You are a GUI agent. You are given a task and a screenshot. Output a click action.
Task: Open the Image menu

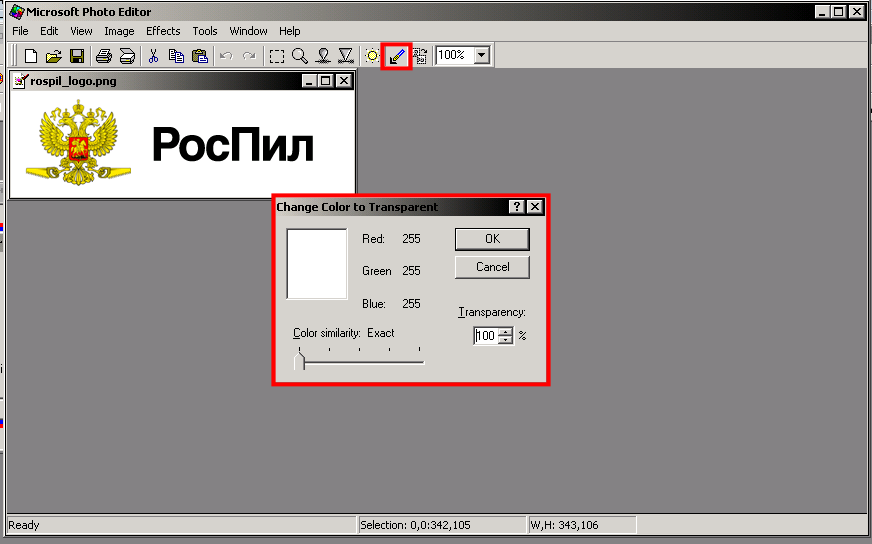coord(119,31)
